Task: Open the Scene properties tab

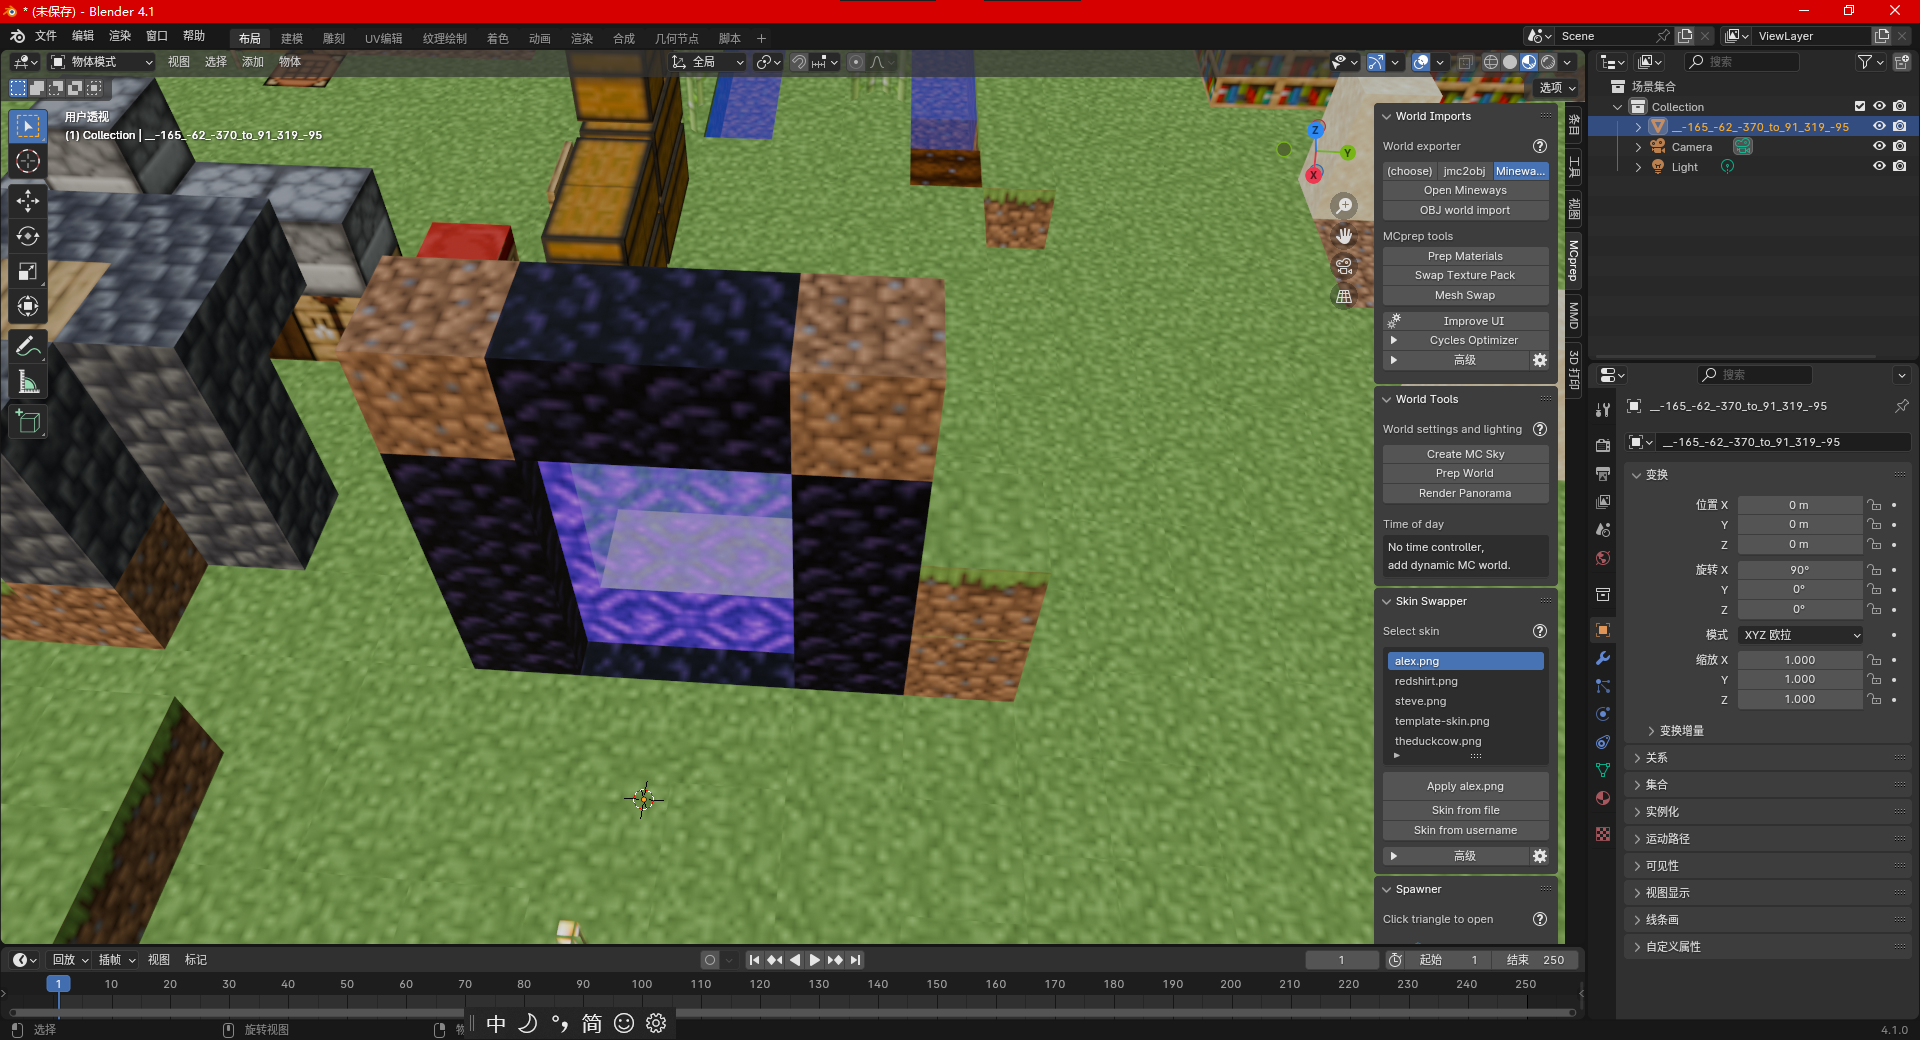Action: pyautogui.click(x=1603, y=529)
